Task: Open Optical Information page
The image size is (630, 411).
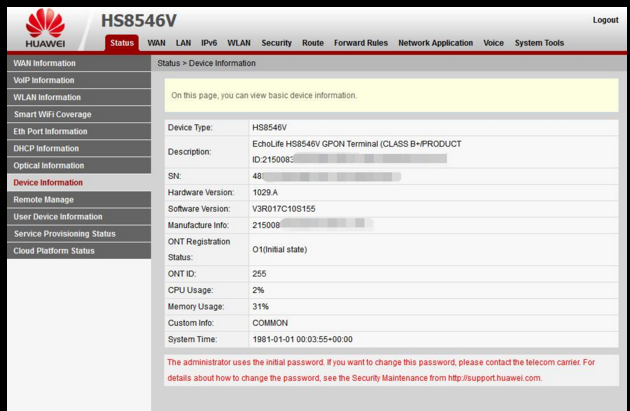Action: [x=79, y=166]
